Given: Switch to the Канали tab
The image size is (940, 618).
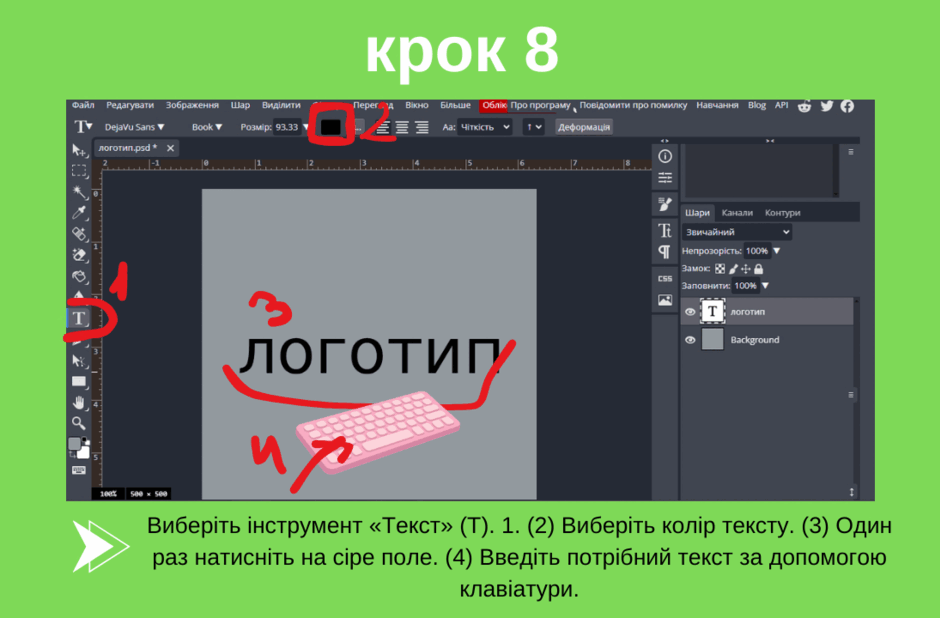Looking at the screenshot, I should tap(737, 213).
